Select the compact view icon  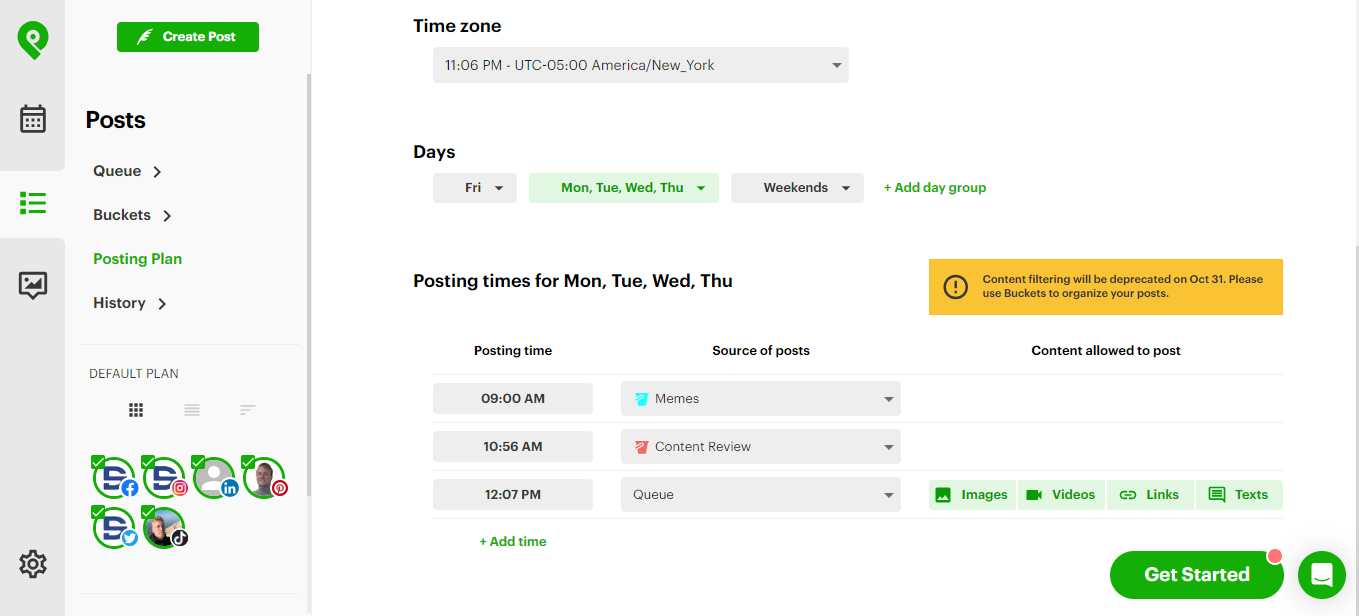click(247, 409)
